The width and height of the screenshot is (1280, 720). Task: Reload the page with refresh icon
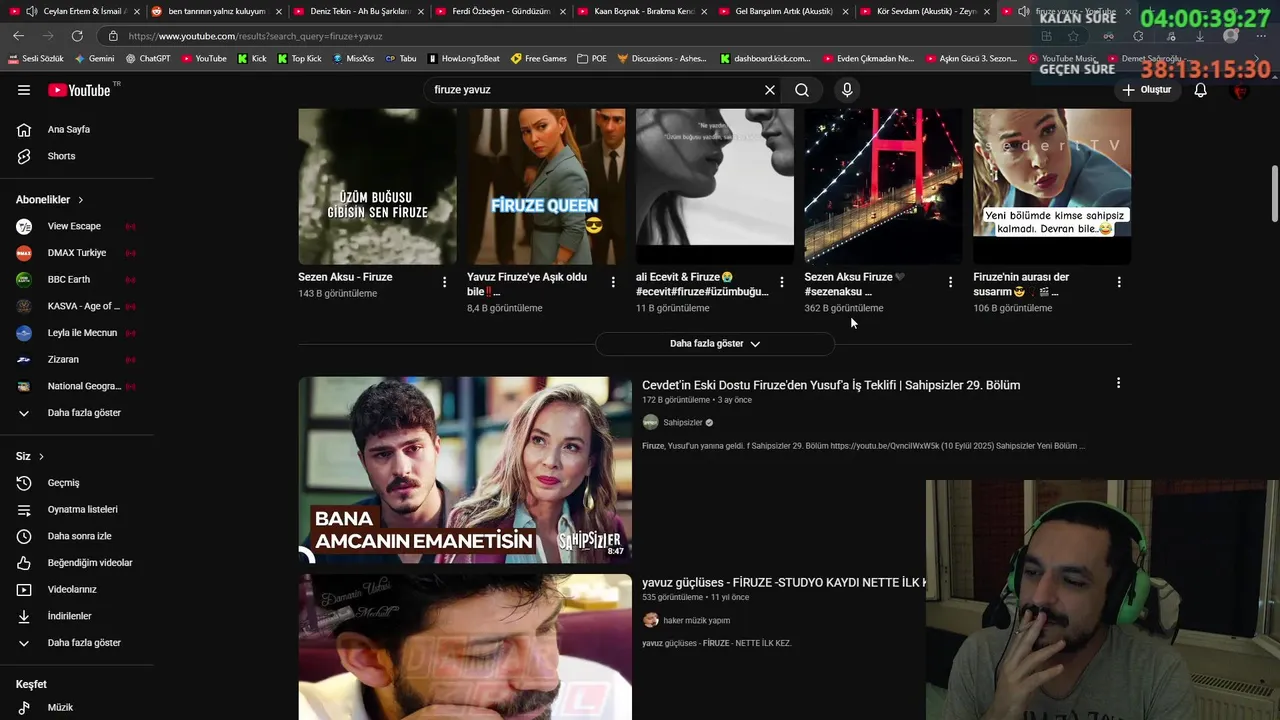pyautogui.click(x=77, y=36)
